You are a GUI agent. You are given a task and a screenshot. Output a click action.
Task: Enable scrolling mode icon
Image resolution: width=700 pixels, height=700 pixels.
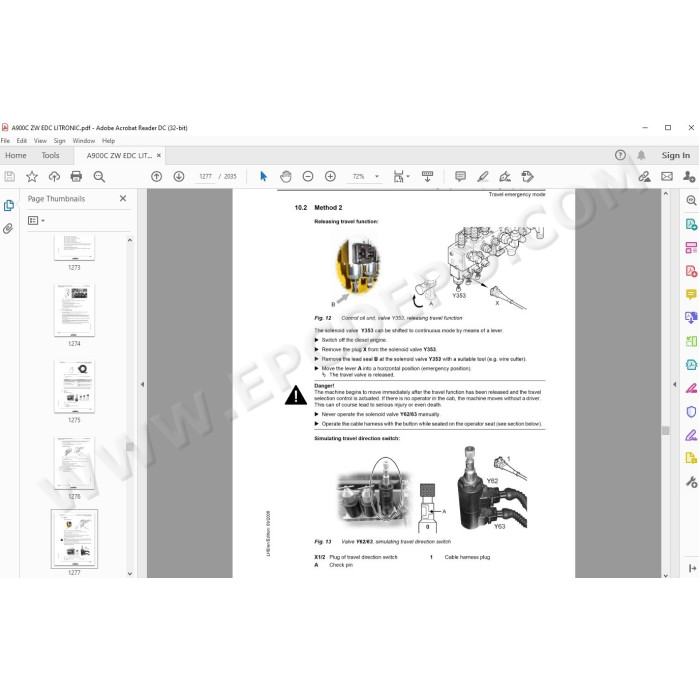[427, 176]
